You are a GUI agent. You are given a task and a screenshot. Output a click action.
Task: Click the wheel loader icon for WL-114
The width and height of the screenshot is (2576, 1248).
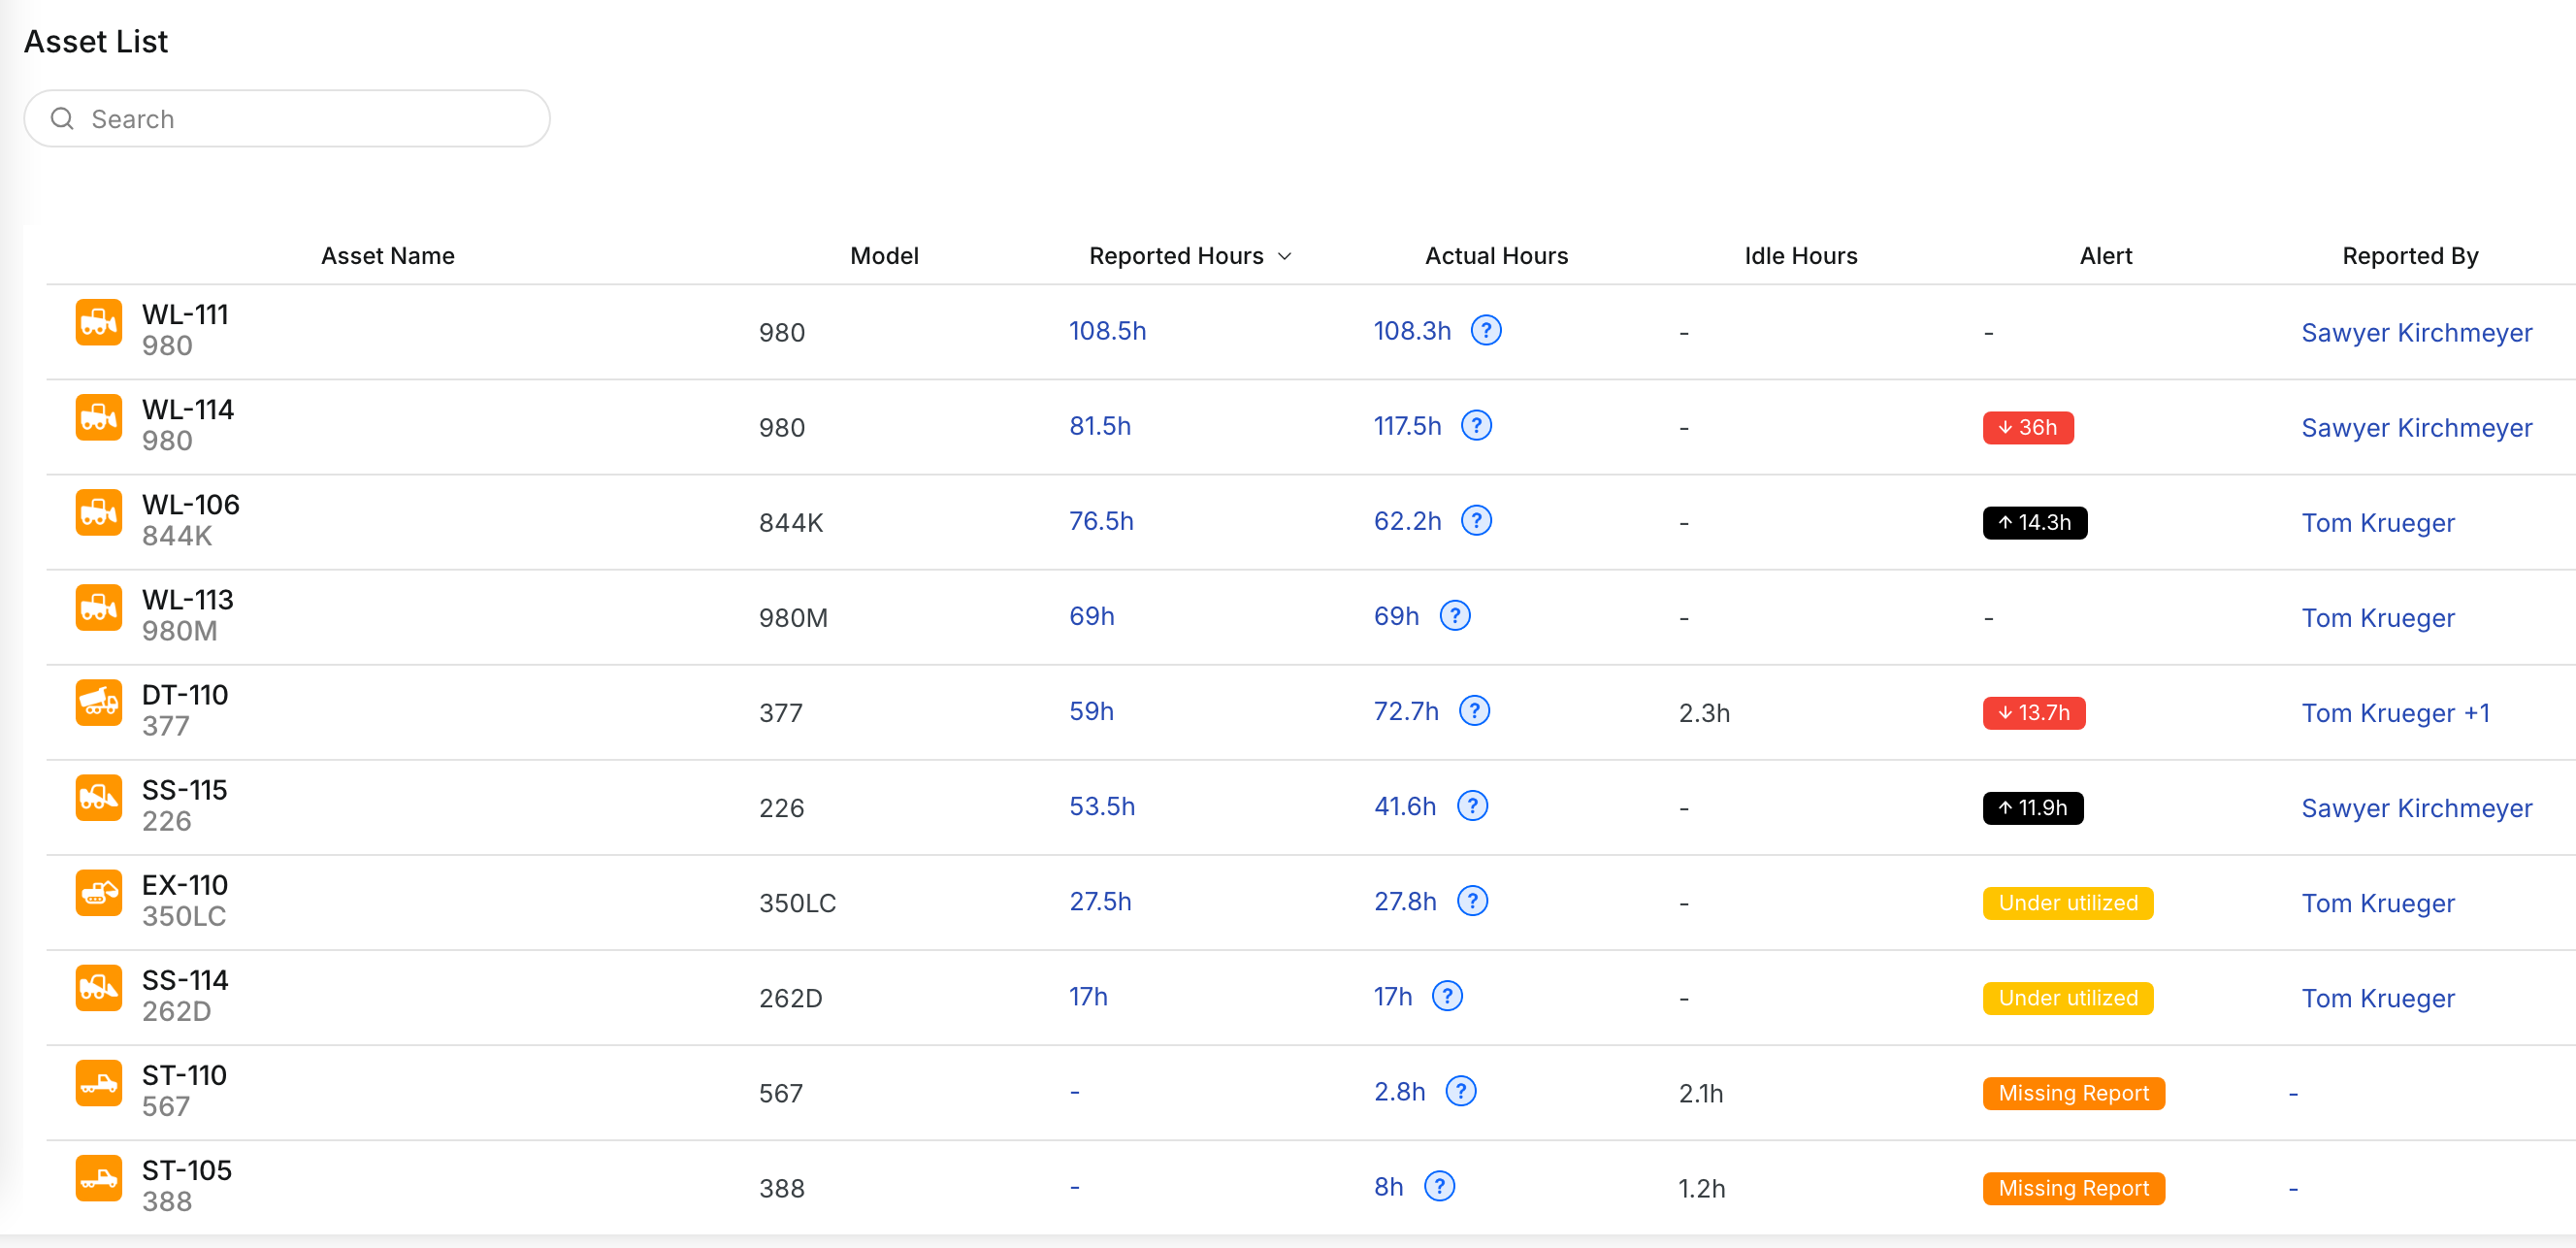pyautogui.click(x=99, y=418)
